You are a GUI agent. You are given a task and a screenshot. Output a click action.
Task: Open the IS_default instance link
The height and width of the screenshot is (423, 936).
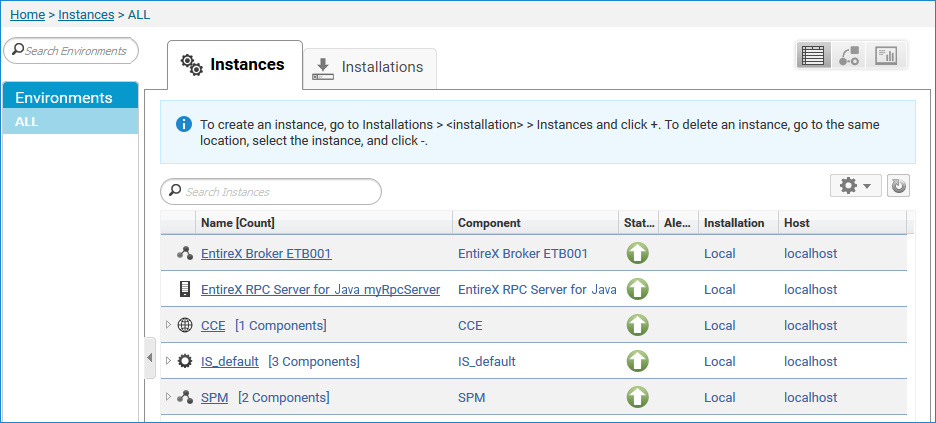230,362
